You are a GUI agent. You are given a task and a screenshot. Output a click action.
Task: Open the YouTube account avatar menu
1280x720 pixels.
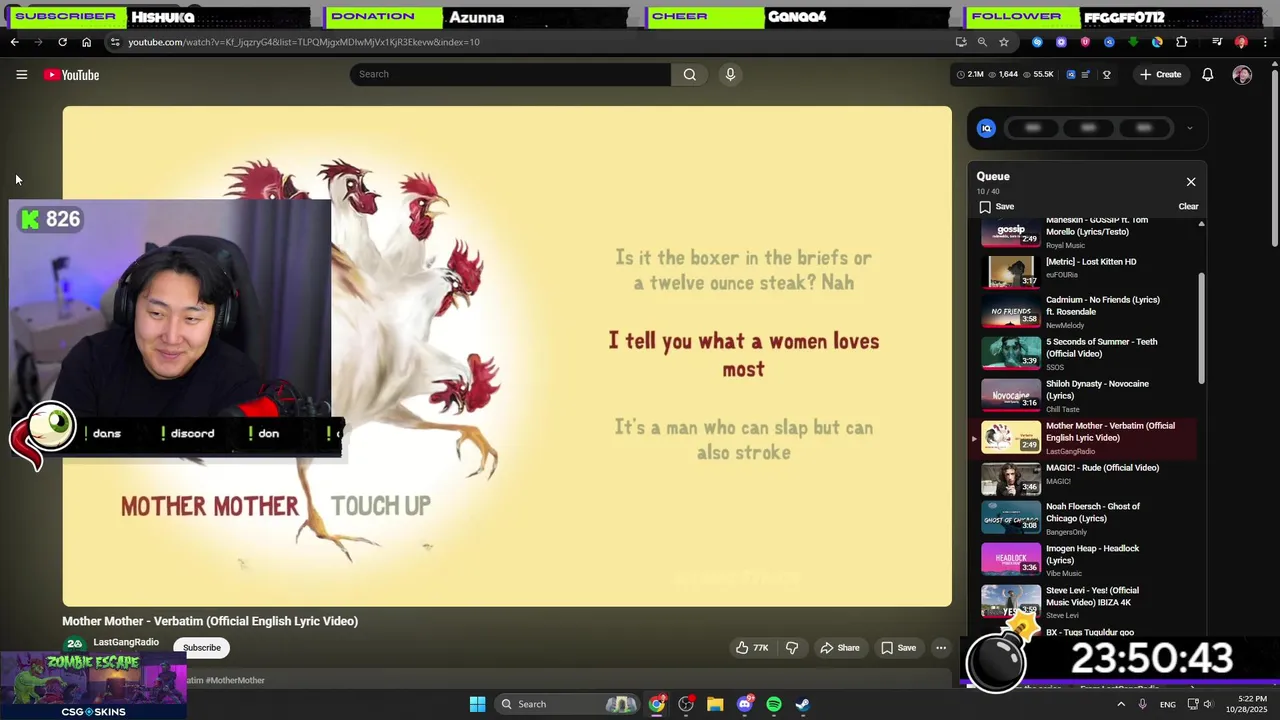1242,75
